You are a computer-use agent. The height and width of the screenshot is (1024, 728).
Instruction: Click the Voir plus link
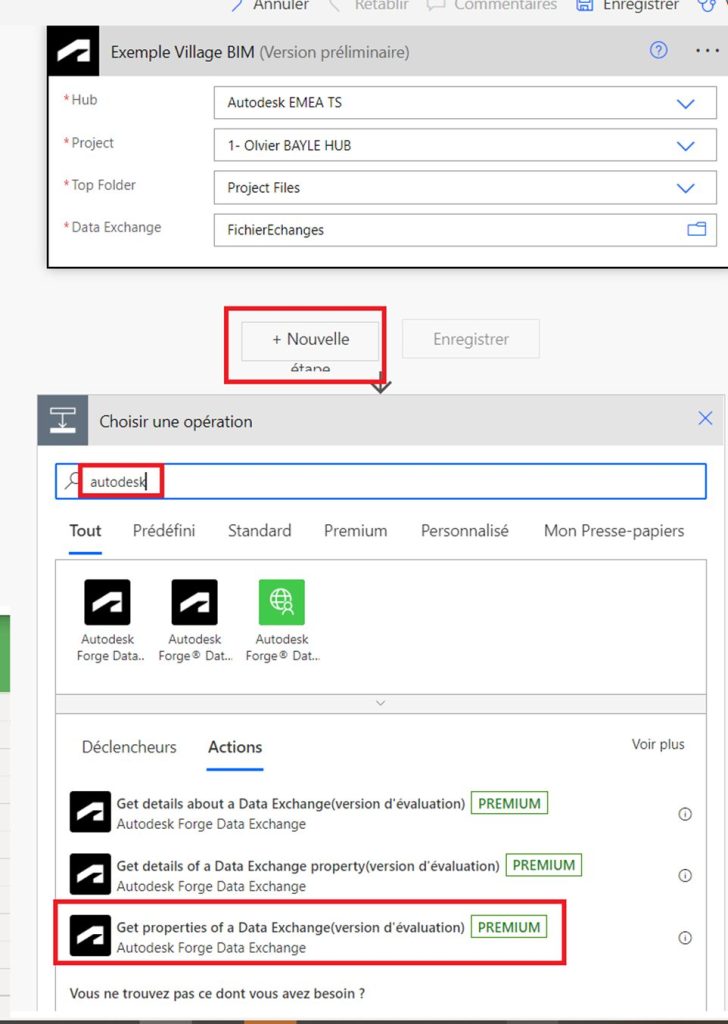click(x=658, y=744)
